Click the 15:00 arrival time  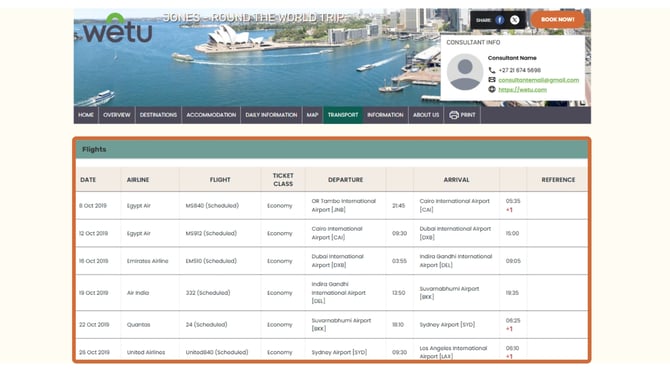pos(512,233)
